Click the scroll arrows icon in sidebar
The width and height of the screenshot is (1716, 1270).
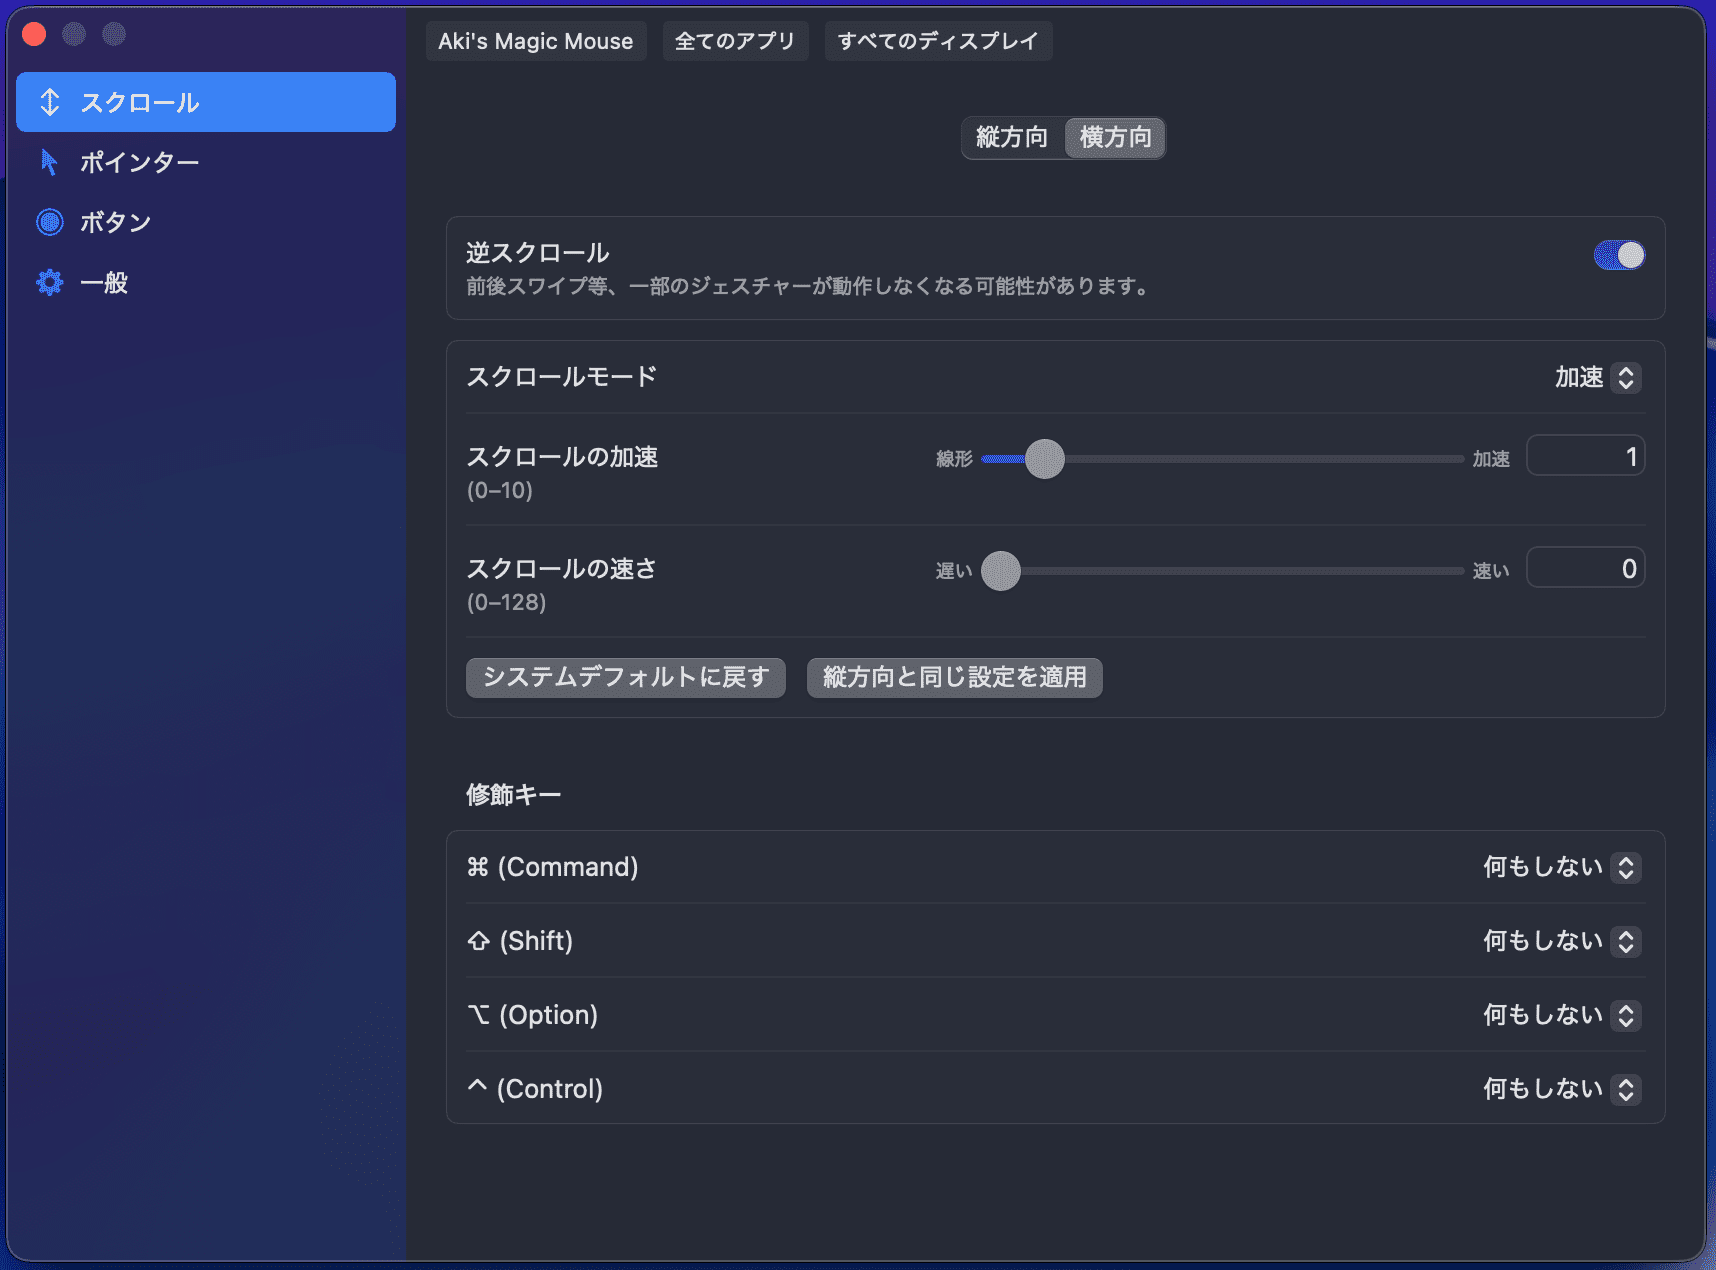coord(50,102)
